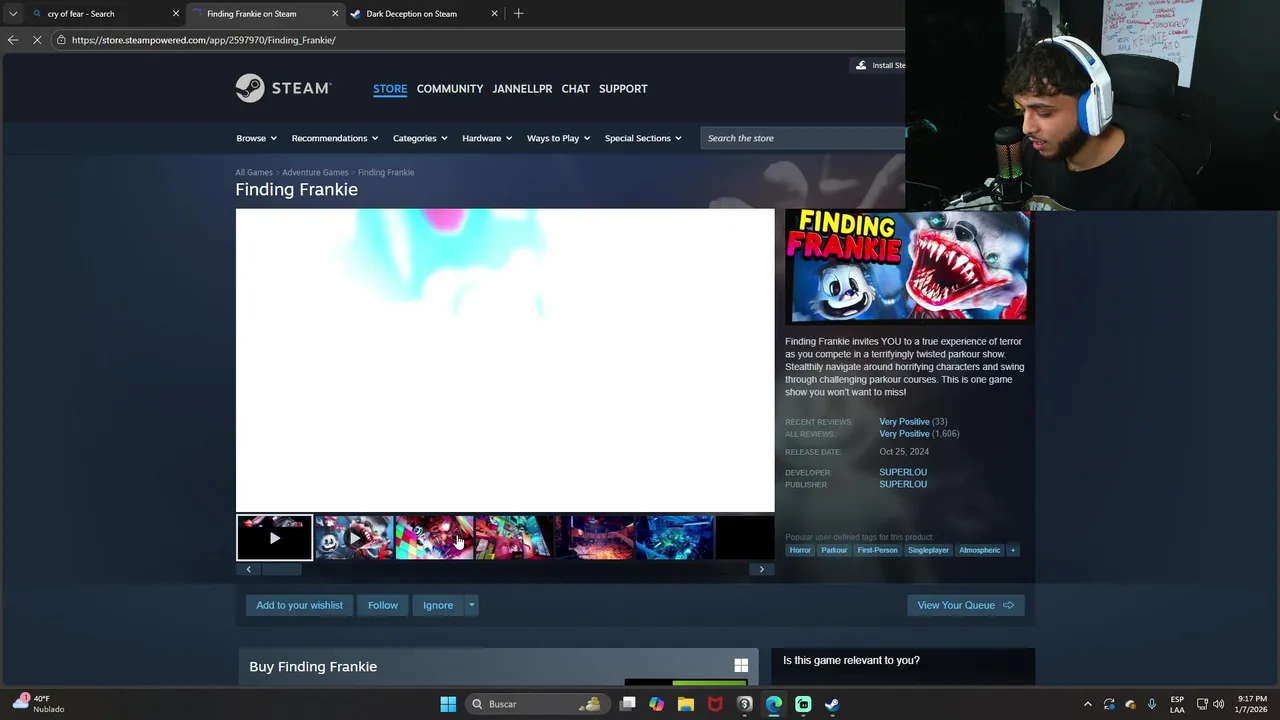Click the 'Search the store' field
Viewport: 1280px width, 720px height.
pos(803,138)
